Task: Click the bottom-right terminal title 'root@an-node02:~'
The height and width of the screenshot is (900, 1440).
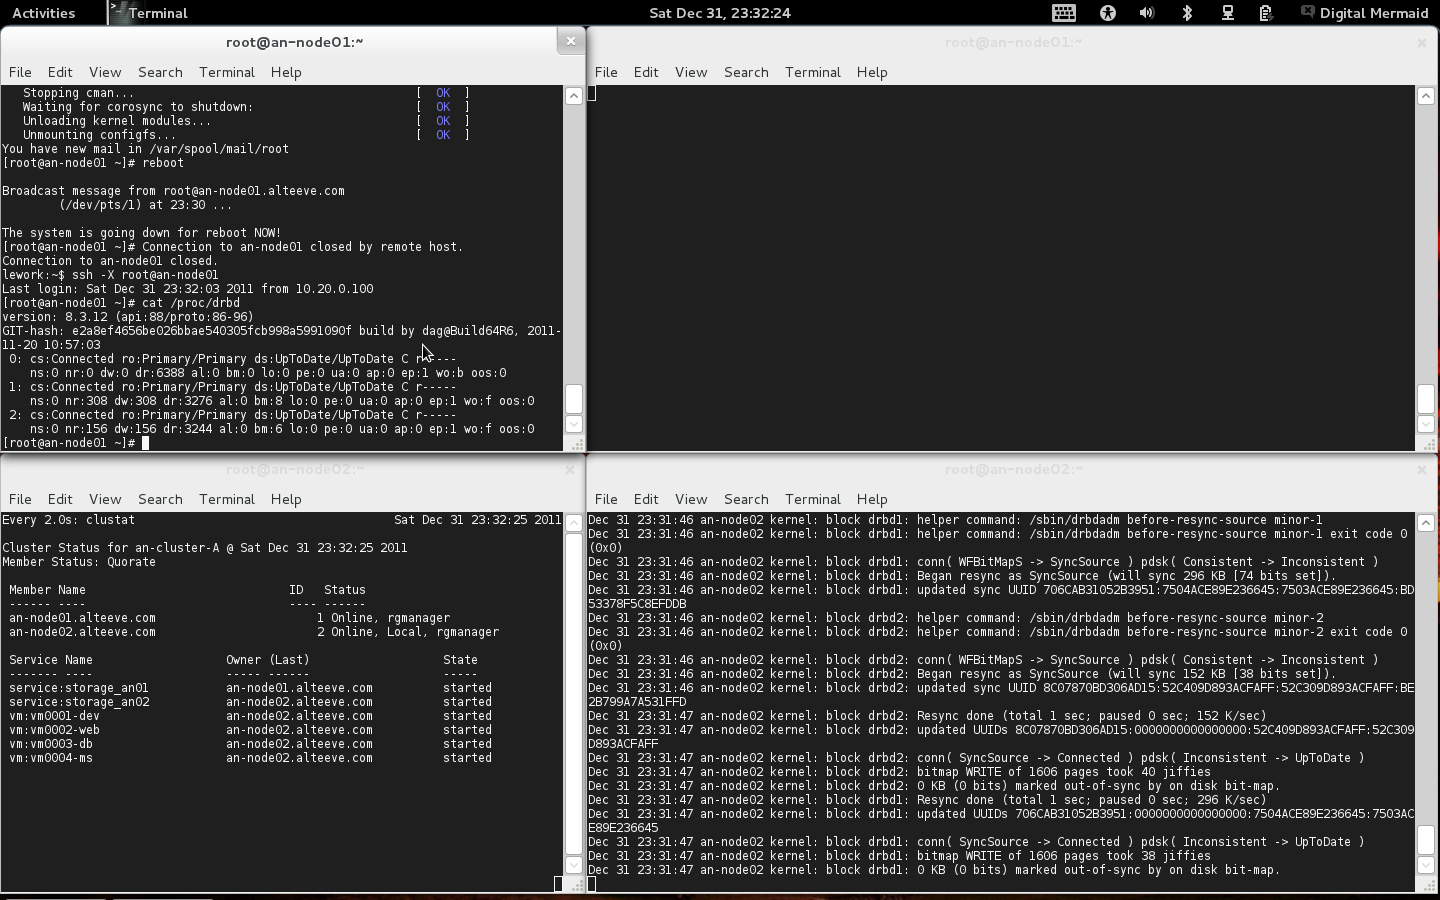Action: coord(1013,469)
